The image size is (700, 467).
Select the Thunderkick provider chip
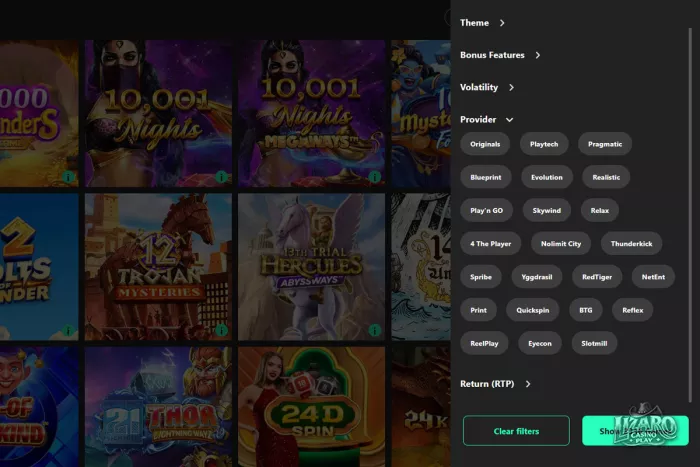(631, 244)
